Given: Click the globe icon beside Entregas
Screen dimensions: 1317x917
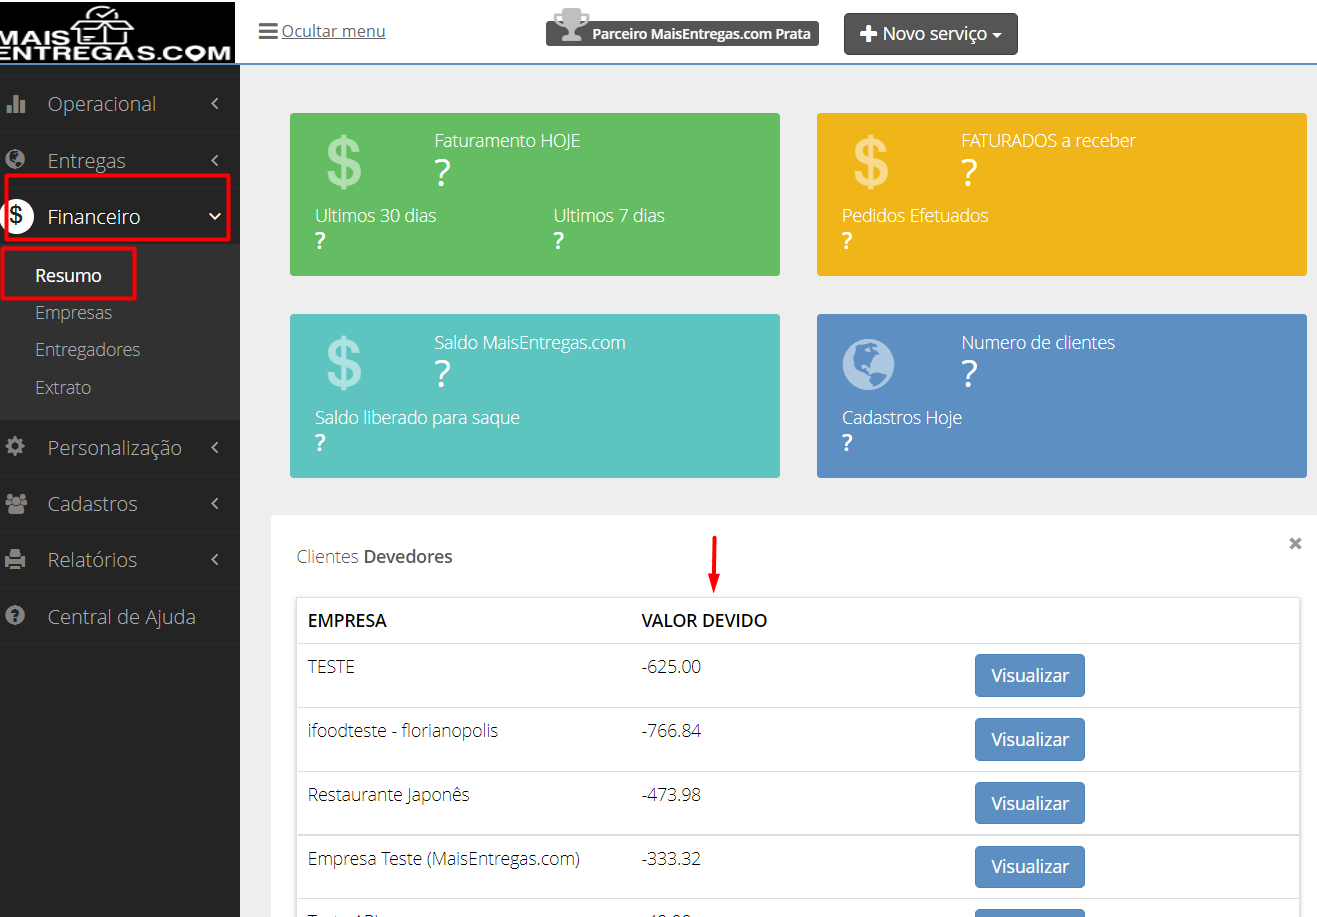Looking at the screenshot, I should click(x=15, y=160).
